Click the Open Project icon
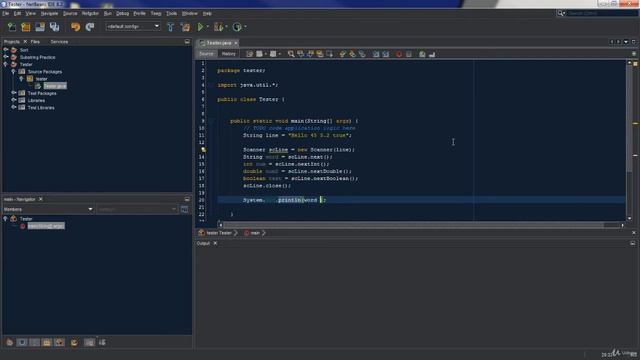 [x=40, y=27]
